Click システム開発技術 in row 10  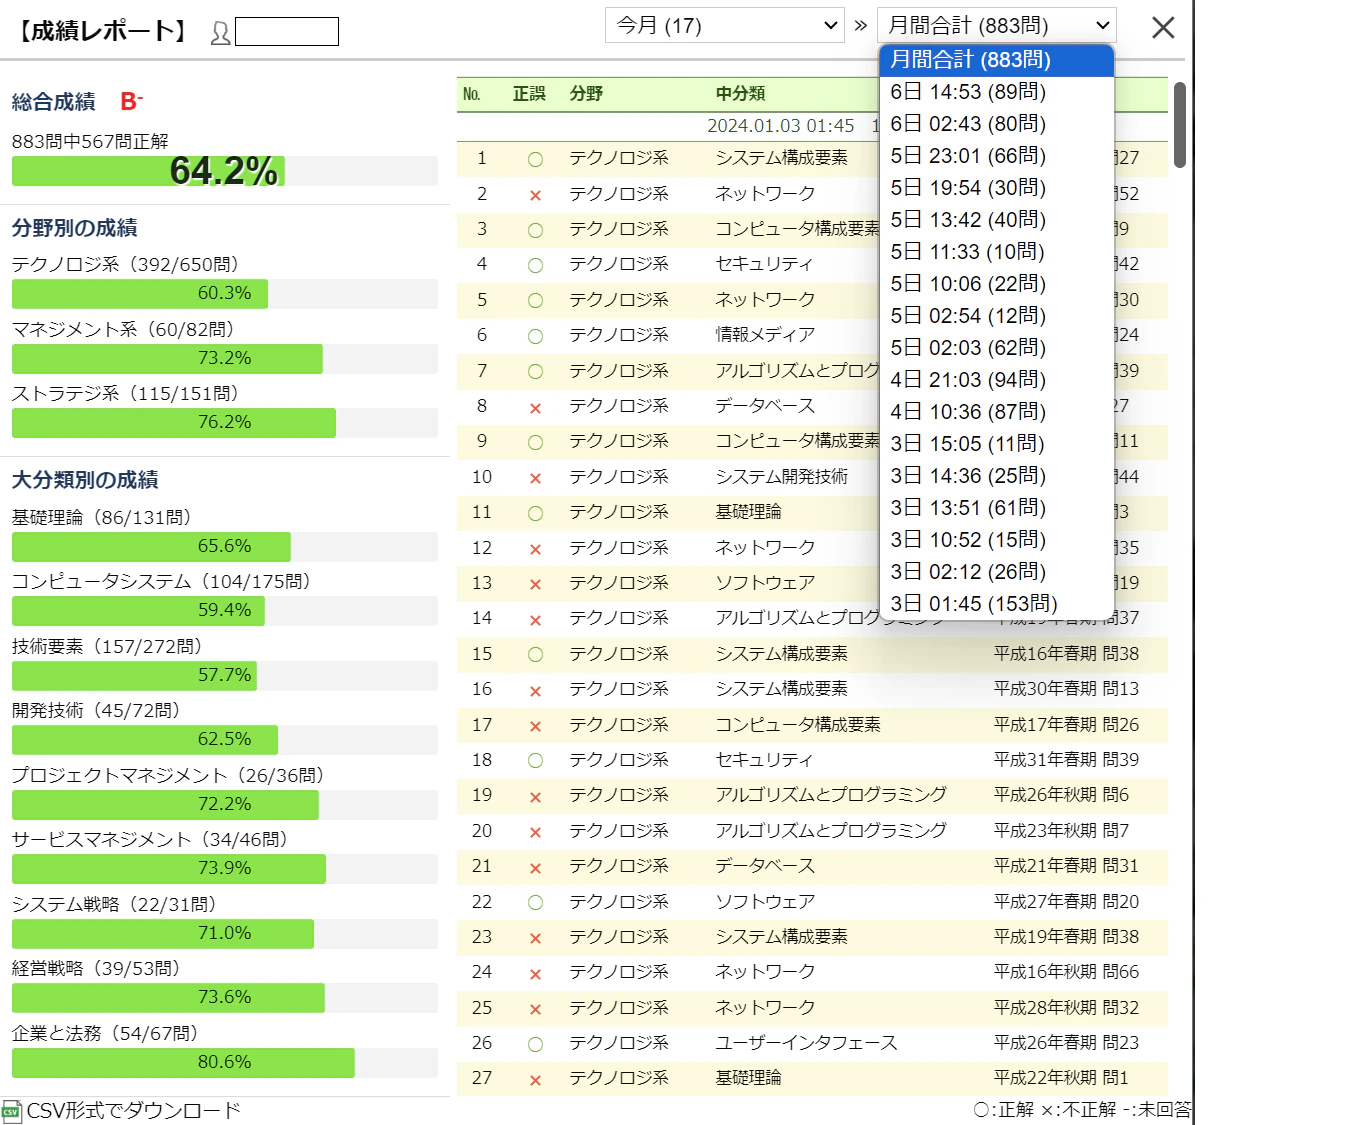click(x=781, y=477)
